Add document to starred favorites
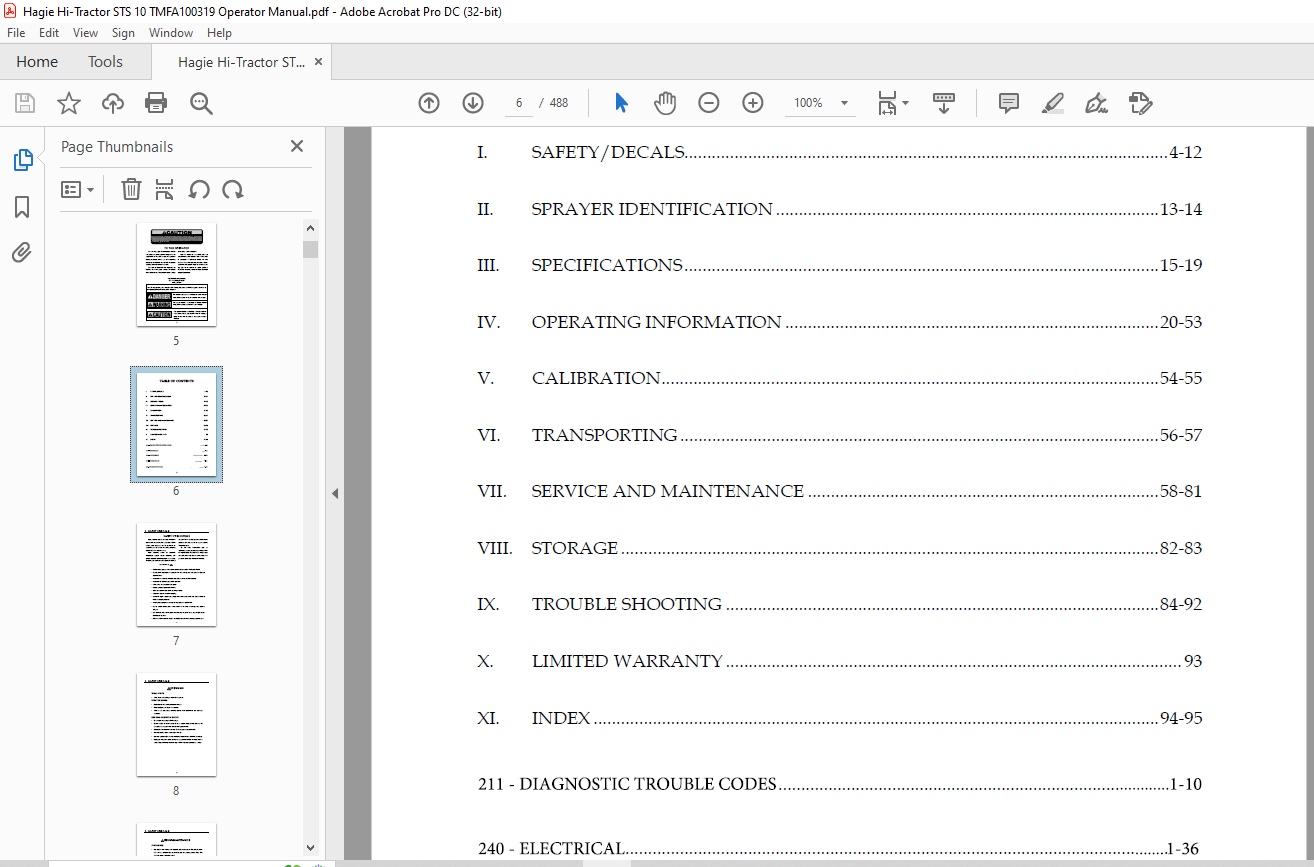 click(68, 103)
